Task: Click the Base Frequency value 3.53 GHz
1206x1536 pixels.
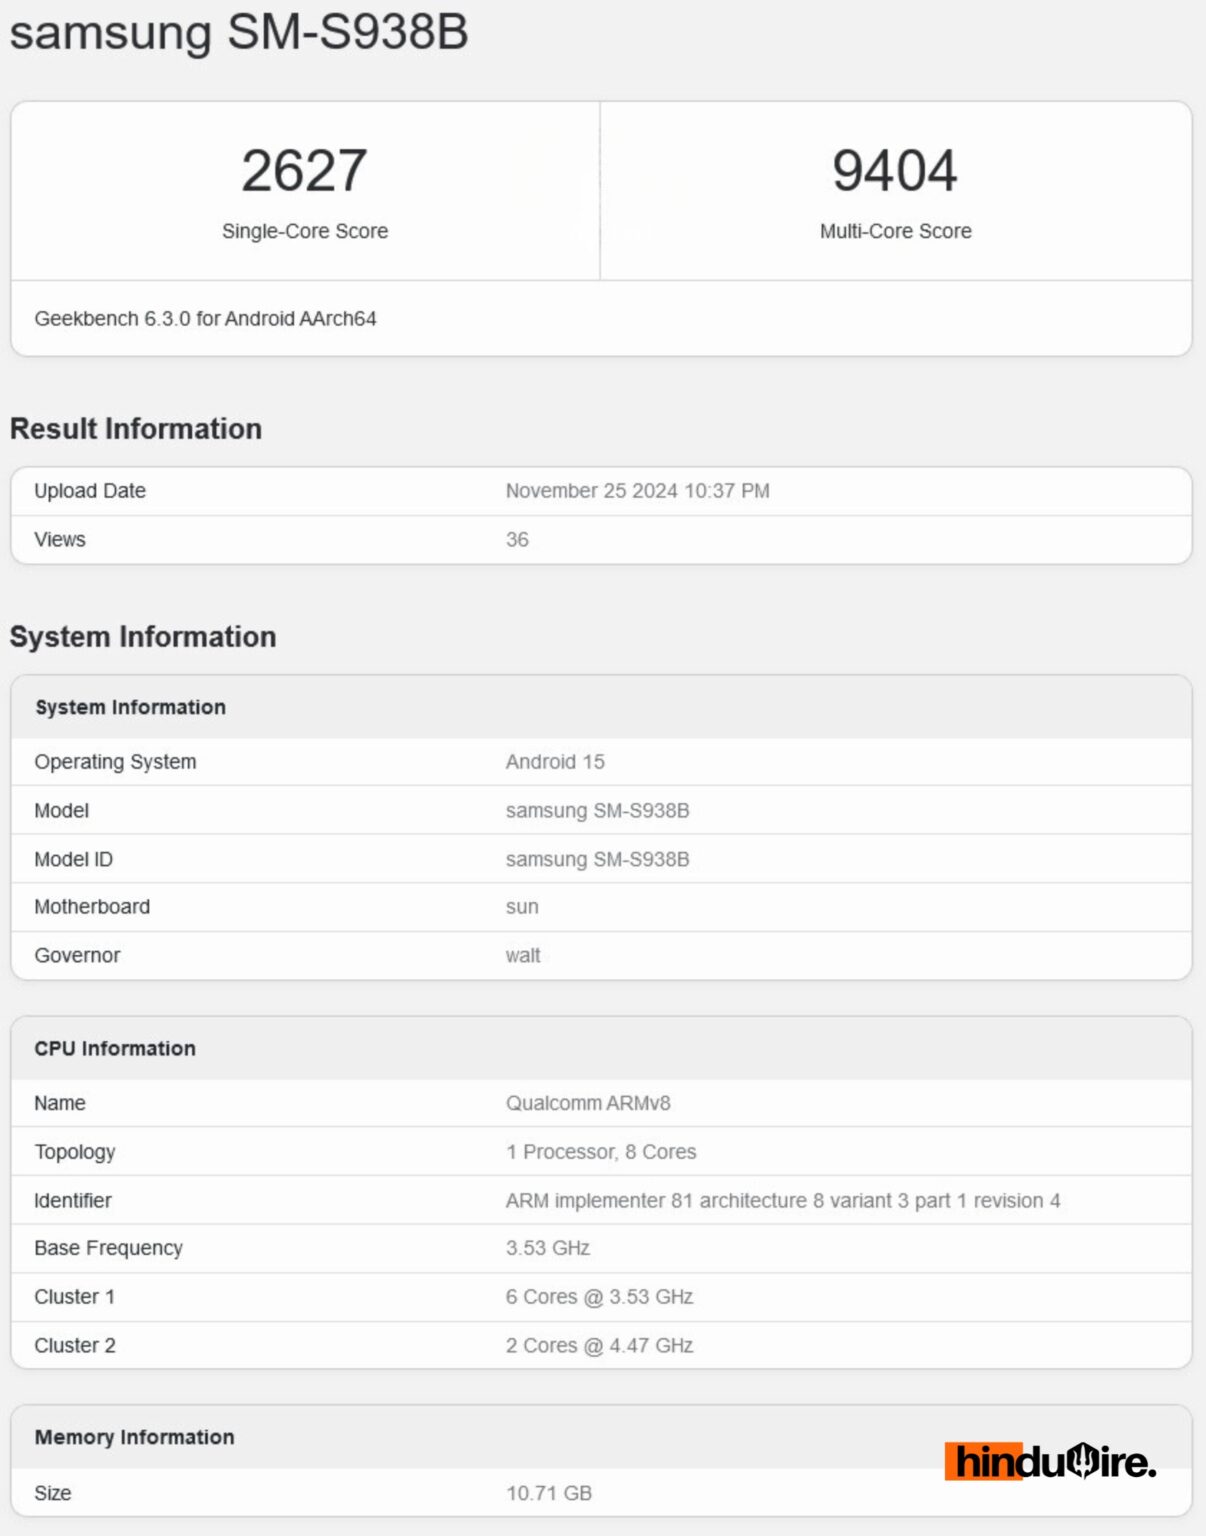Action: pyautogui.click(x=547, y=1248)
